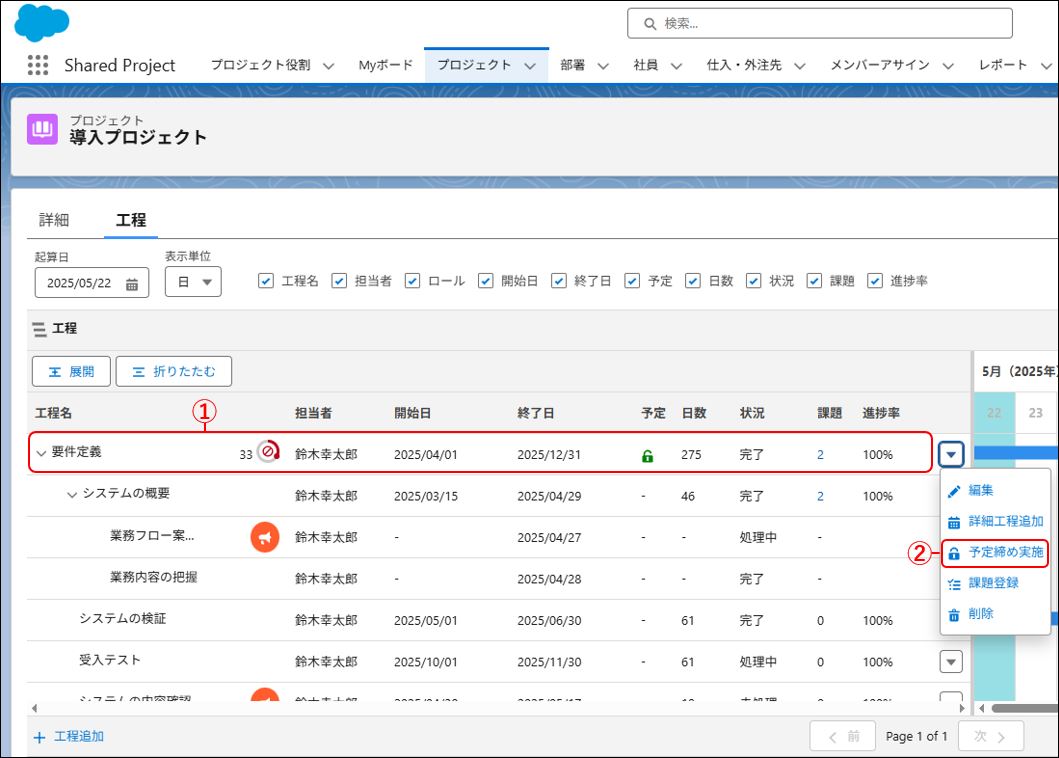Click the overdue warning icon on 要件定義
Screen dimensions: 1059x758
click(x=268, y=451)
